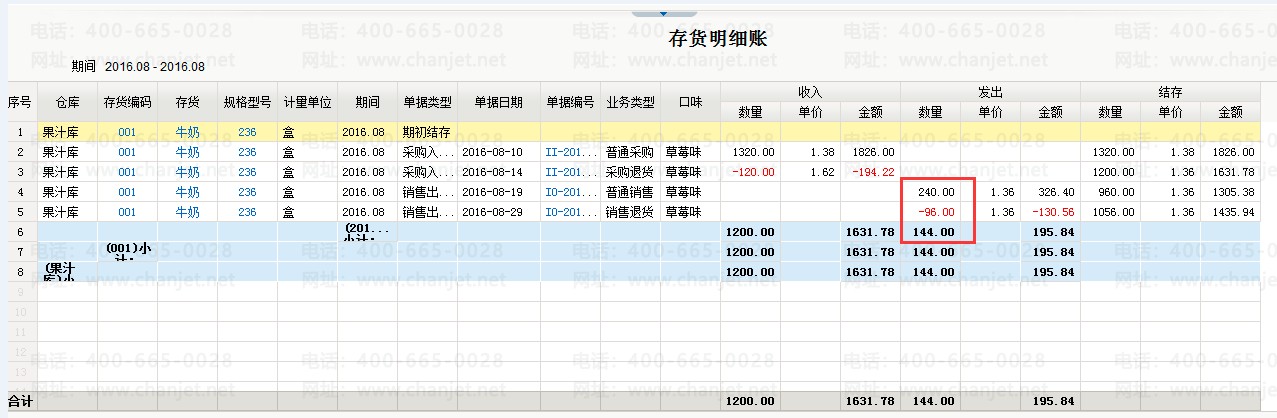The image size is (1277, 418).
Task: Click the 收入 group header
Action: 810,92
